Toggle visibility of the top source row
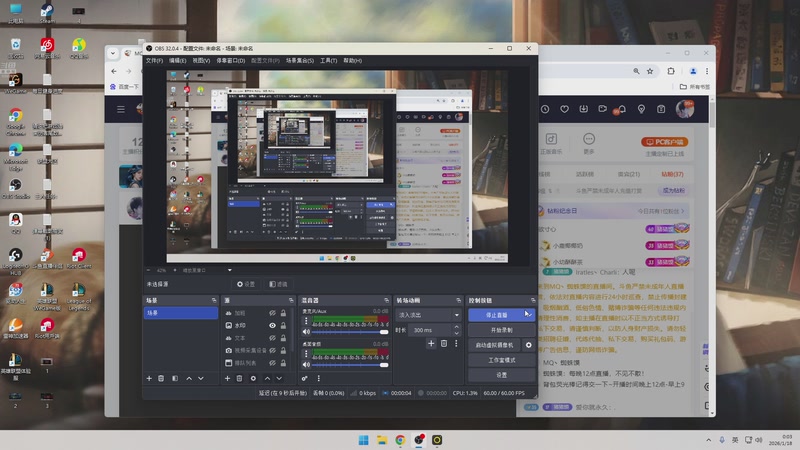Viewport: 800px width, 450px height. coord(272,313)
